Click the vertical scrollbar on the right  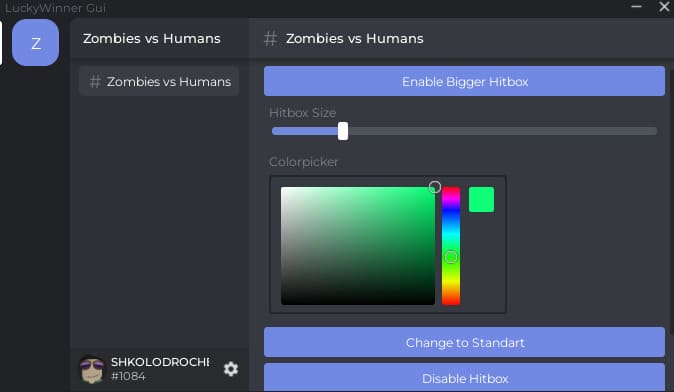[671, 202]
